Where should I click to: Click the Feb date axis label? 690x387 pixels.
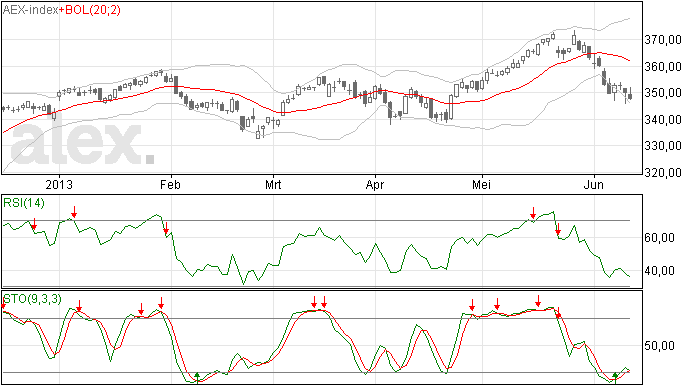point(170,184)
